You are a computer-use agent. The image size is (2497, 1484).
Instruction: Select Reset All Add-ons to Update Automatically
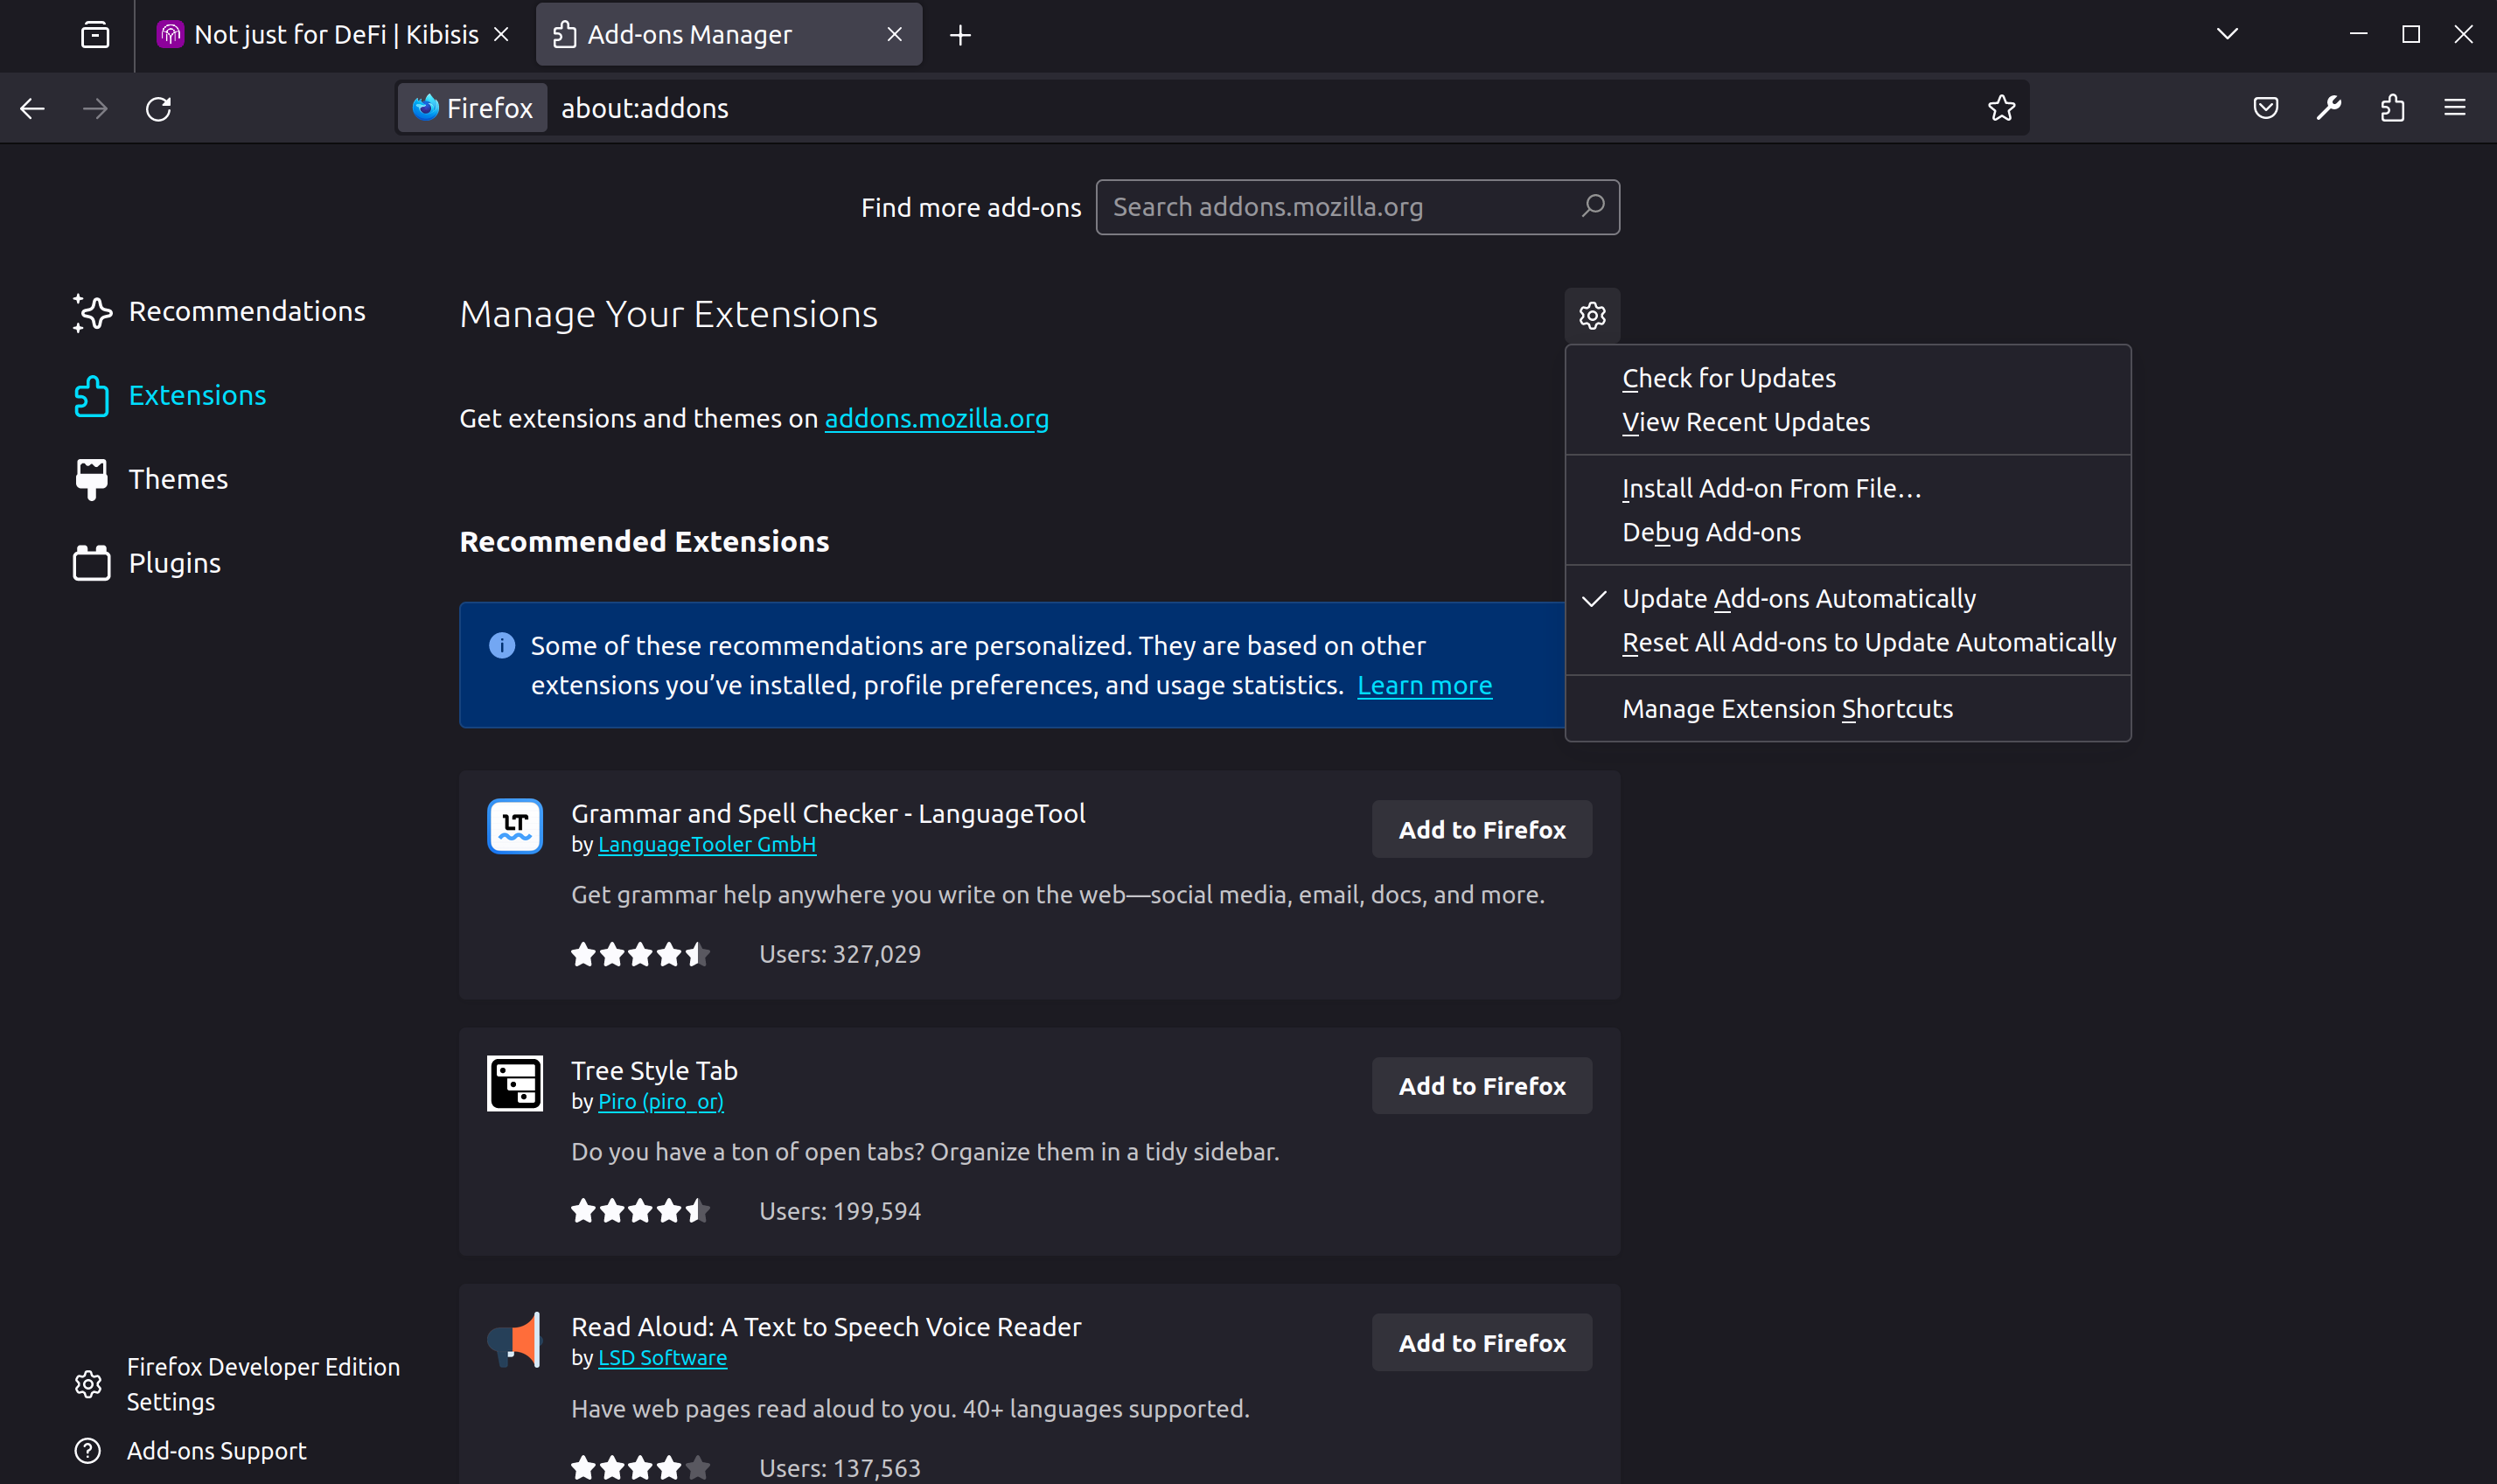[1870, 641]
